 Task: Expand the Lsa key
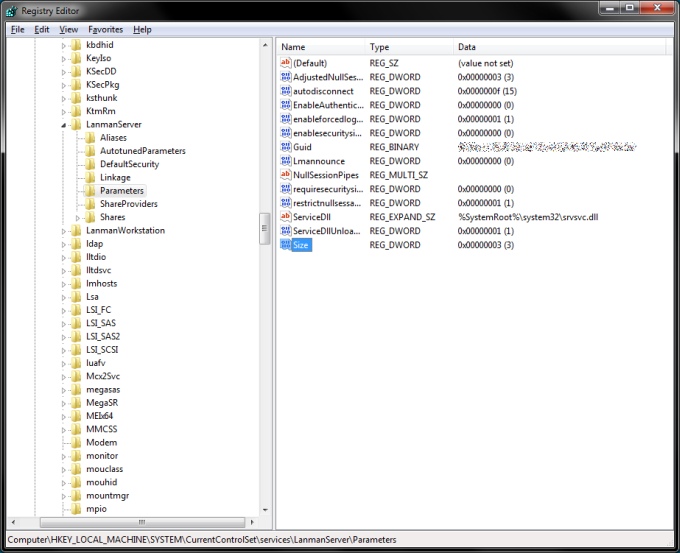[x=64, y=298]
